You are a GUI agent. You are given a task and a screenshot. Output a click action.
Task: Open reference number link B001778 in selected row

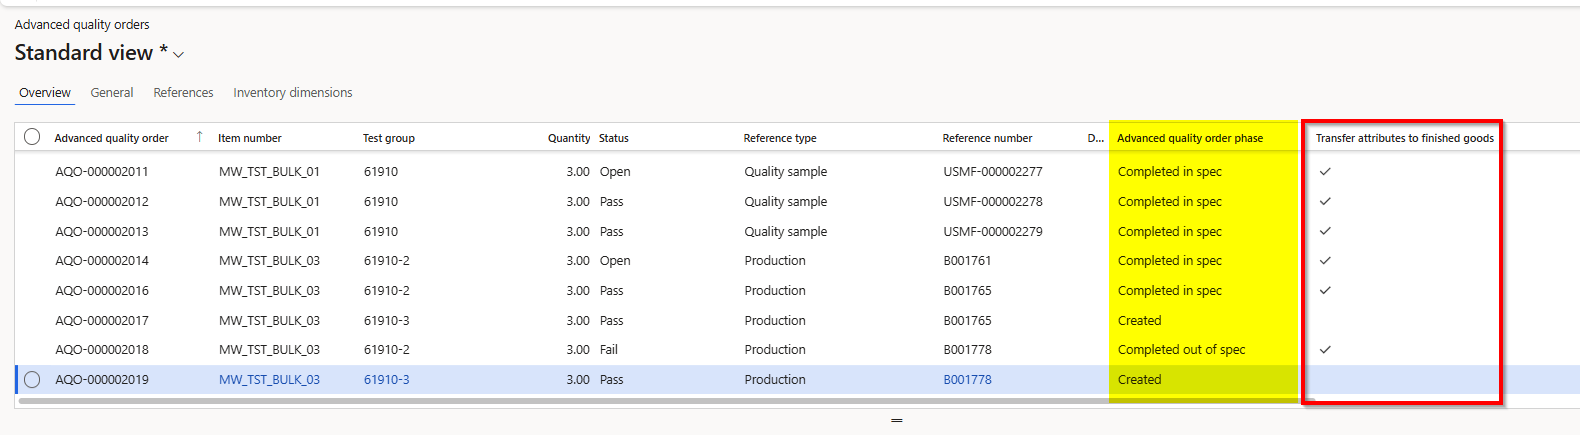pyautogui.click(x=967, y=380)
